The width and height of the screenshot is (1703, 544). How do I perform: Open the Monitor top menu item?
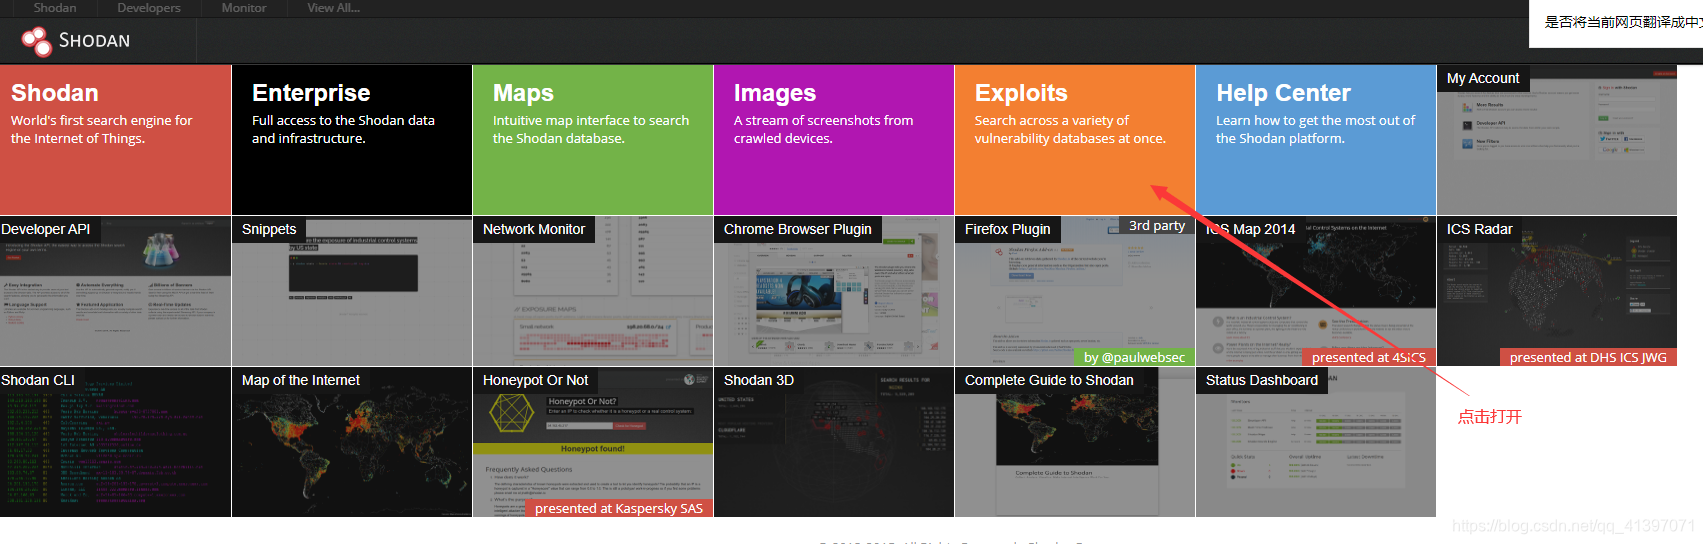(244, 8)
